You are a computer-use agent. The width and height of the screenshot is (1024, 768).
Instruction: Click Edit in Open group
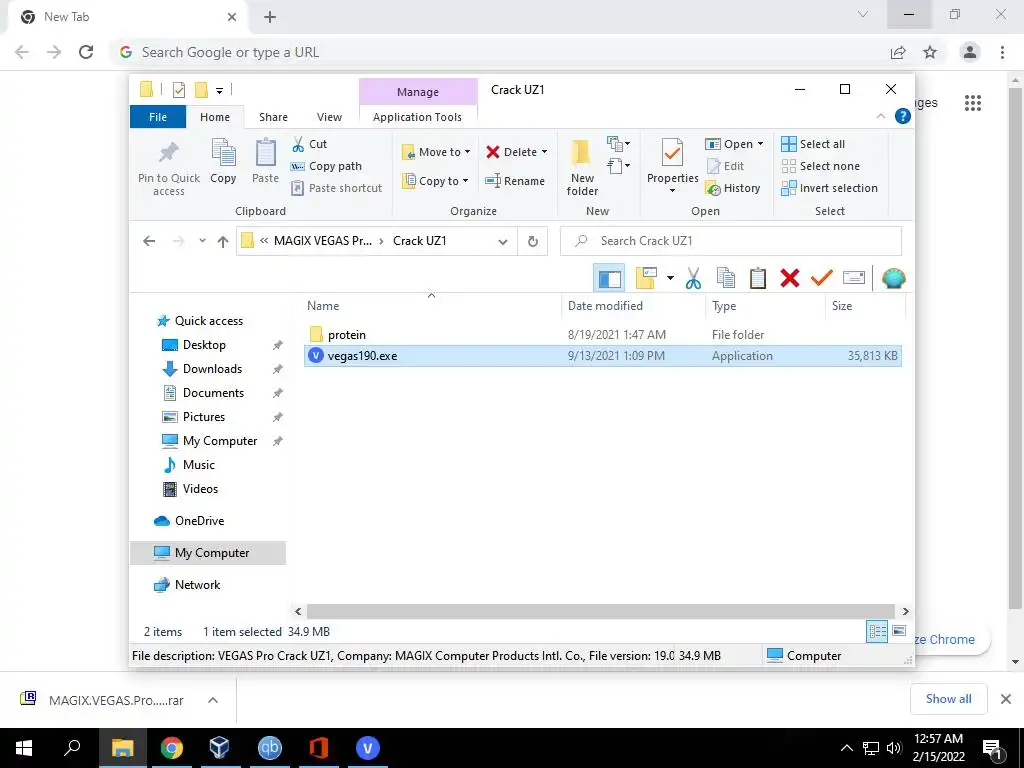725,166
